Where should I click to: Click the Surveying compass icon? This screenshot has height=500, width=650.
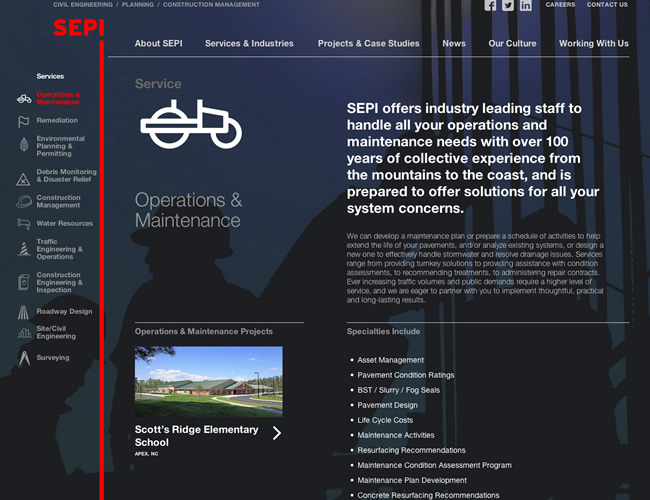pyautogui.click(x=24, y=357)
